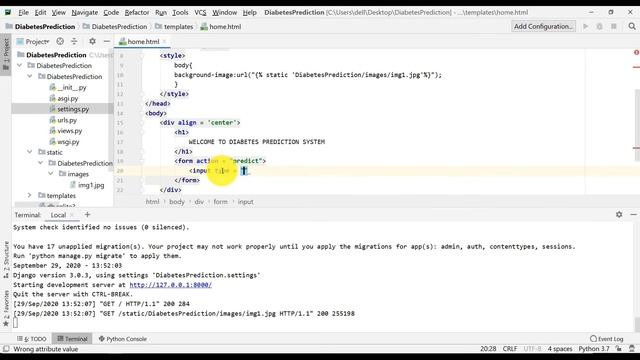Open the Structure side tab
This screenshot has height=360, width=640.
coord(6,260)
